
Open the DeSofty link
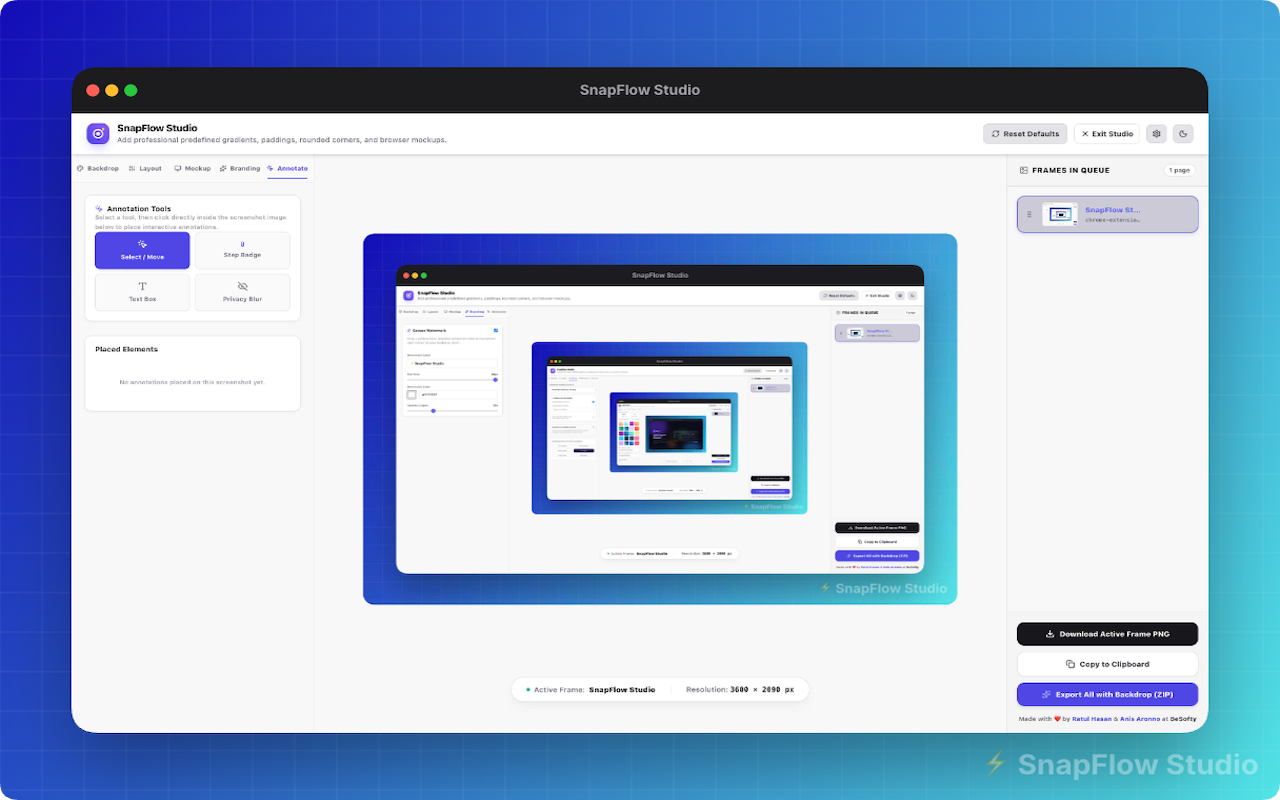point(1184,719)
